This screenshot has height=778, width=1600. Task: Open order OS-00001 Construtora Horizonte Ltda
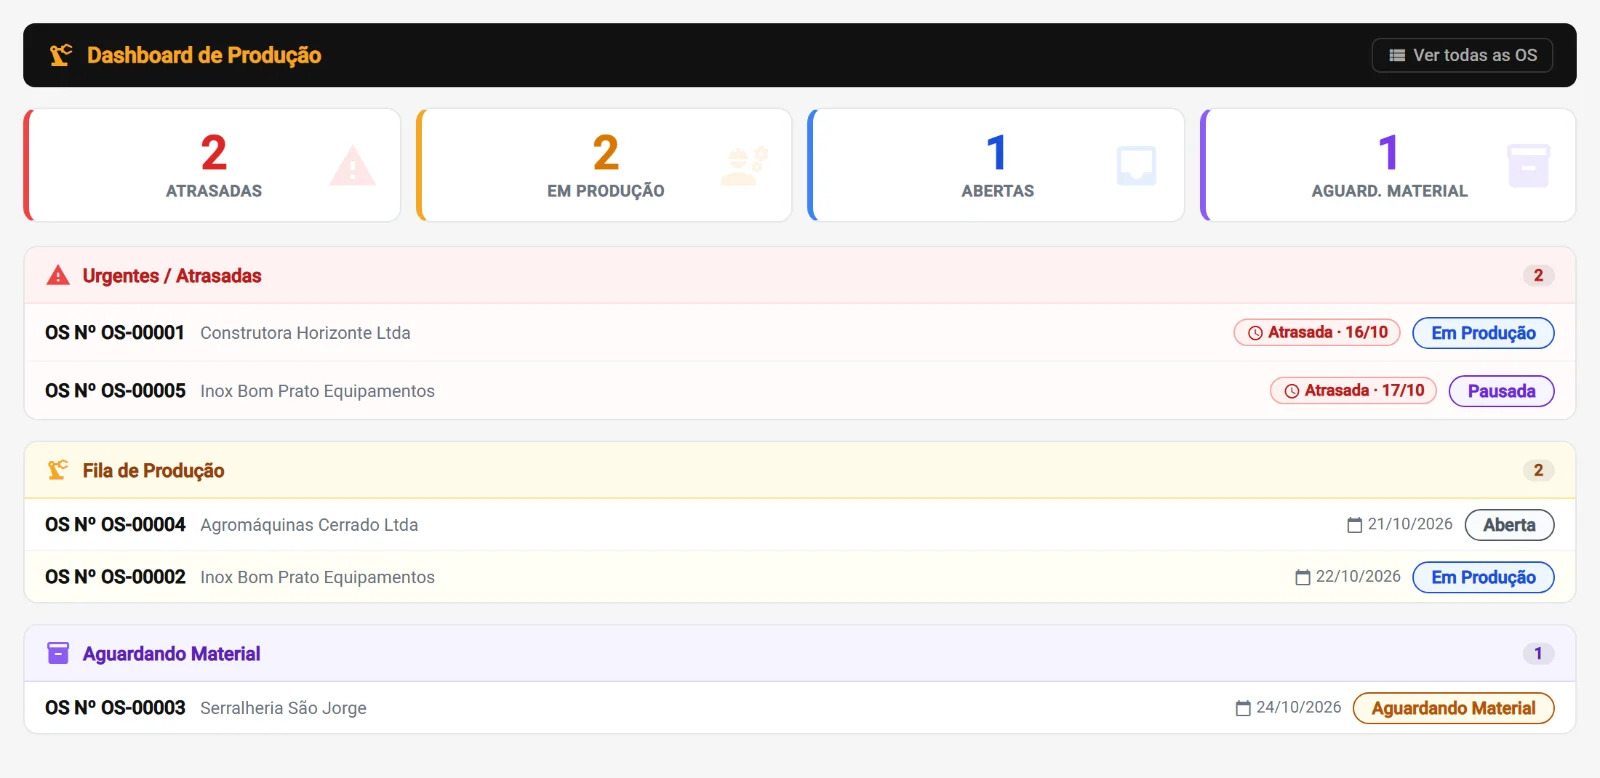(800, 333)
